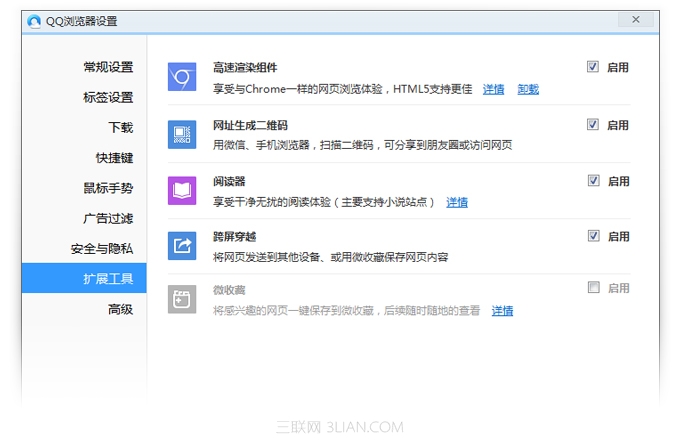Open the 阅读器 详情 link
Viewport: 680px width, 440px height.
click(x=457, y=202)
